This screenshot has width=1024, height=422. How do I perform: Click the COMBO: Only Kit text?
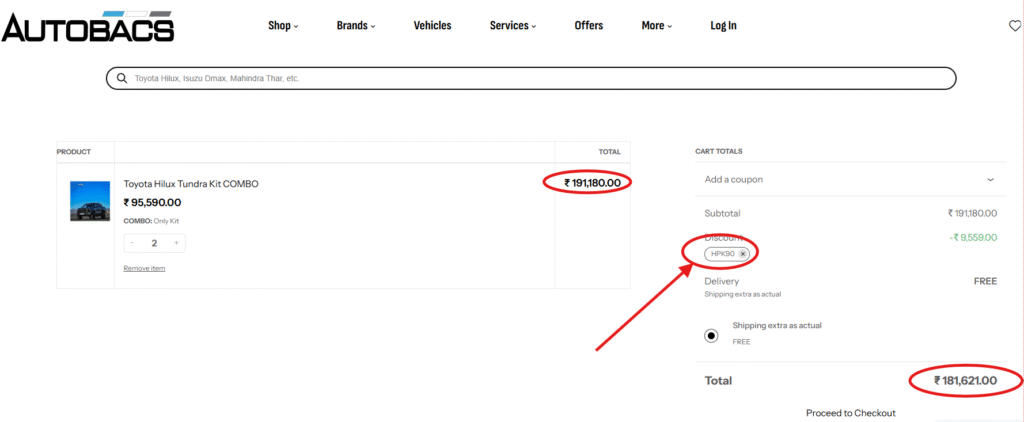click(151, 221)
